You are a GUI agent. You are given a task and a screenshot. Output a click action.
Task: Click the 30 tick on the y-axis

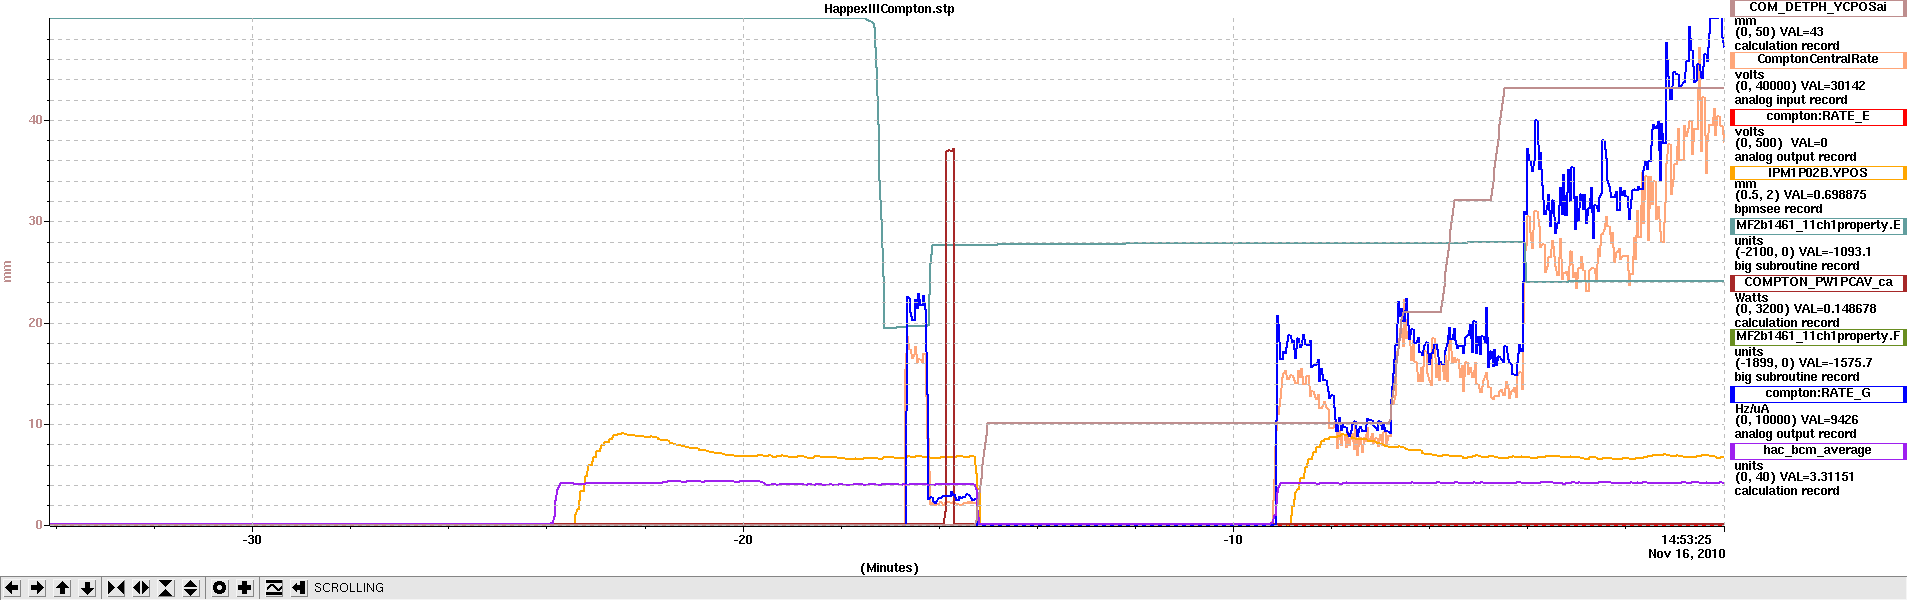click(x=36, y=221)
